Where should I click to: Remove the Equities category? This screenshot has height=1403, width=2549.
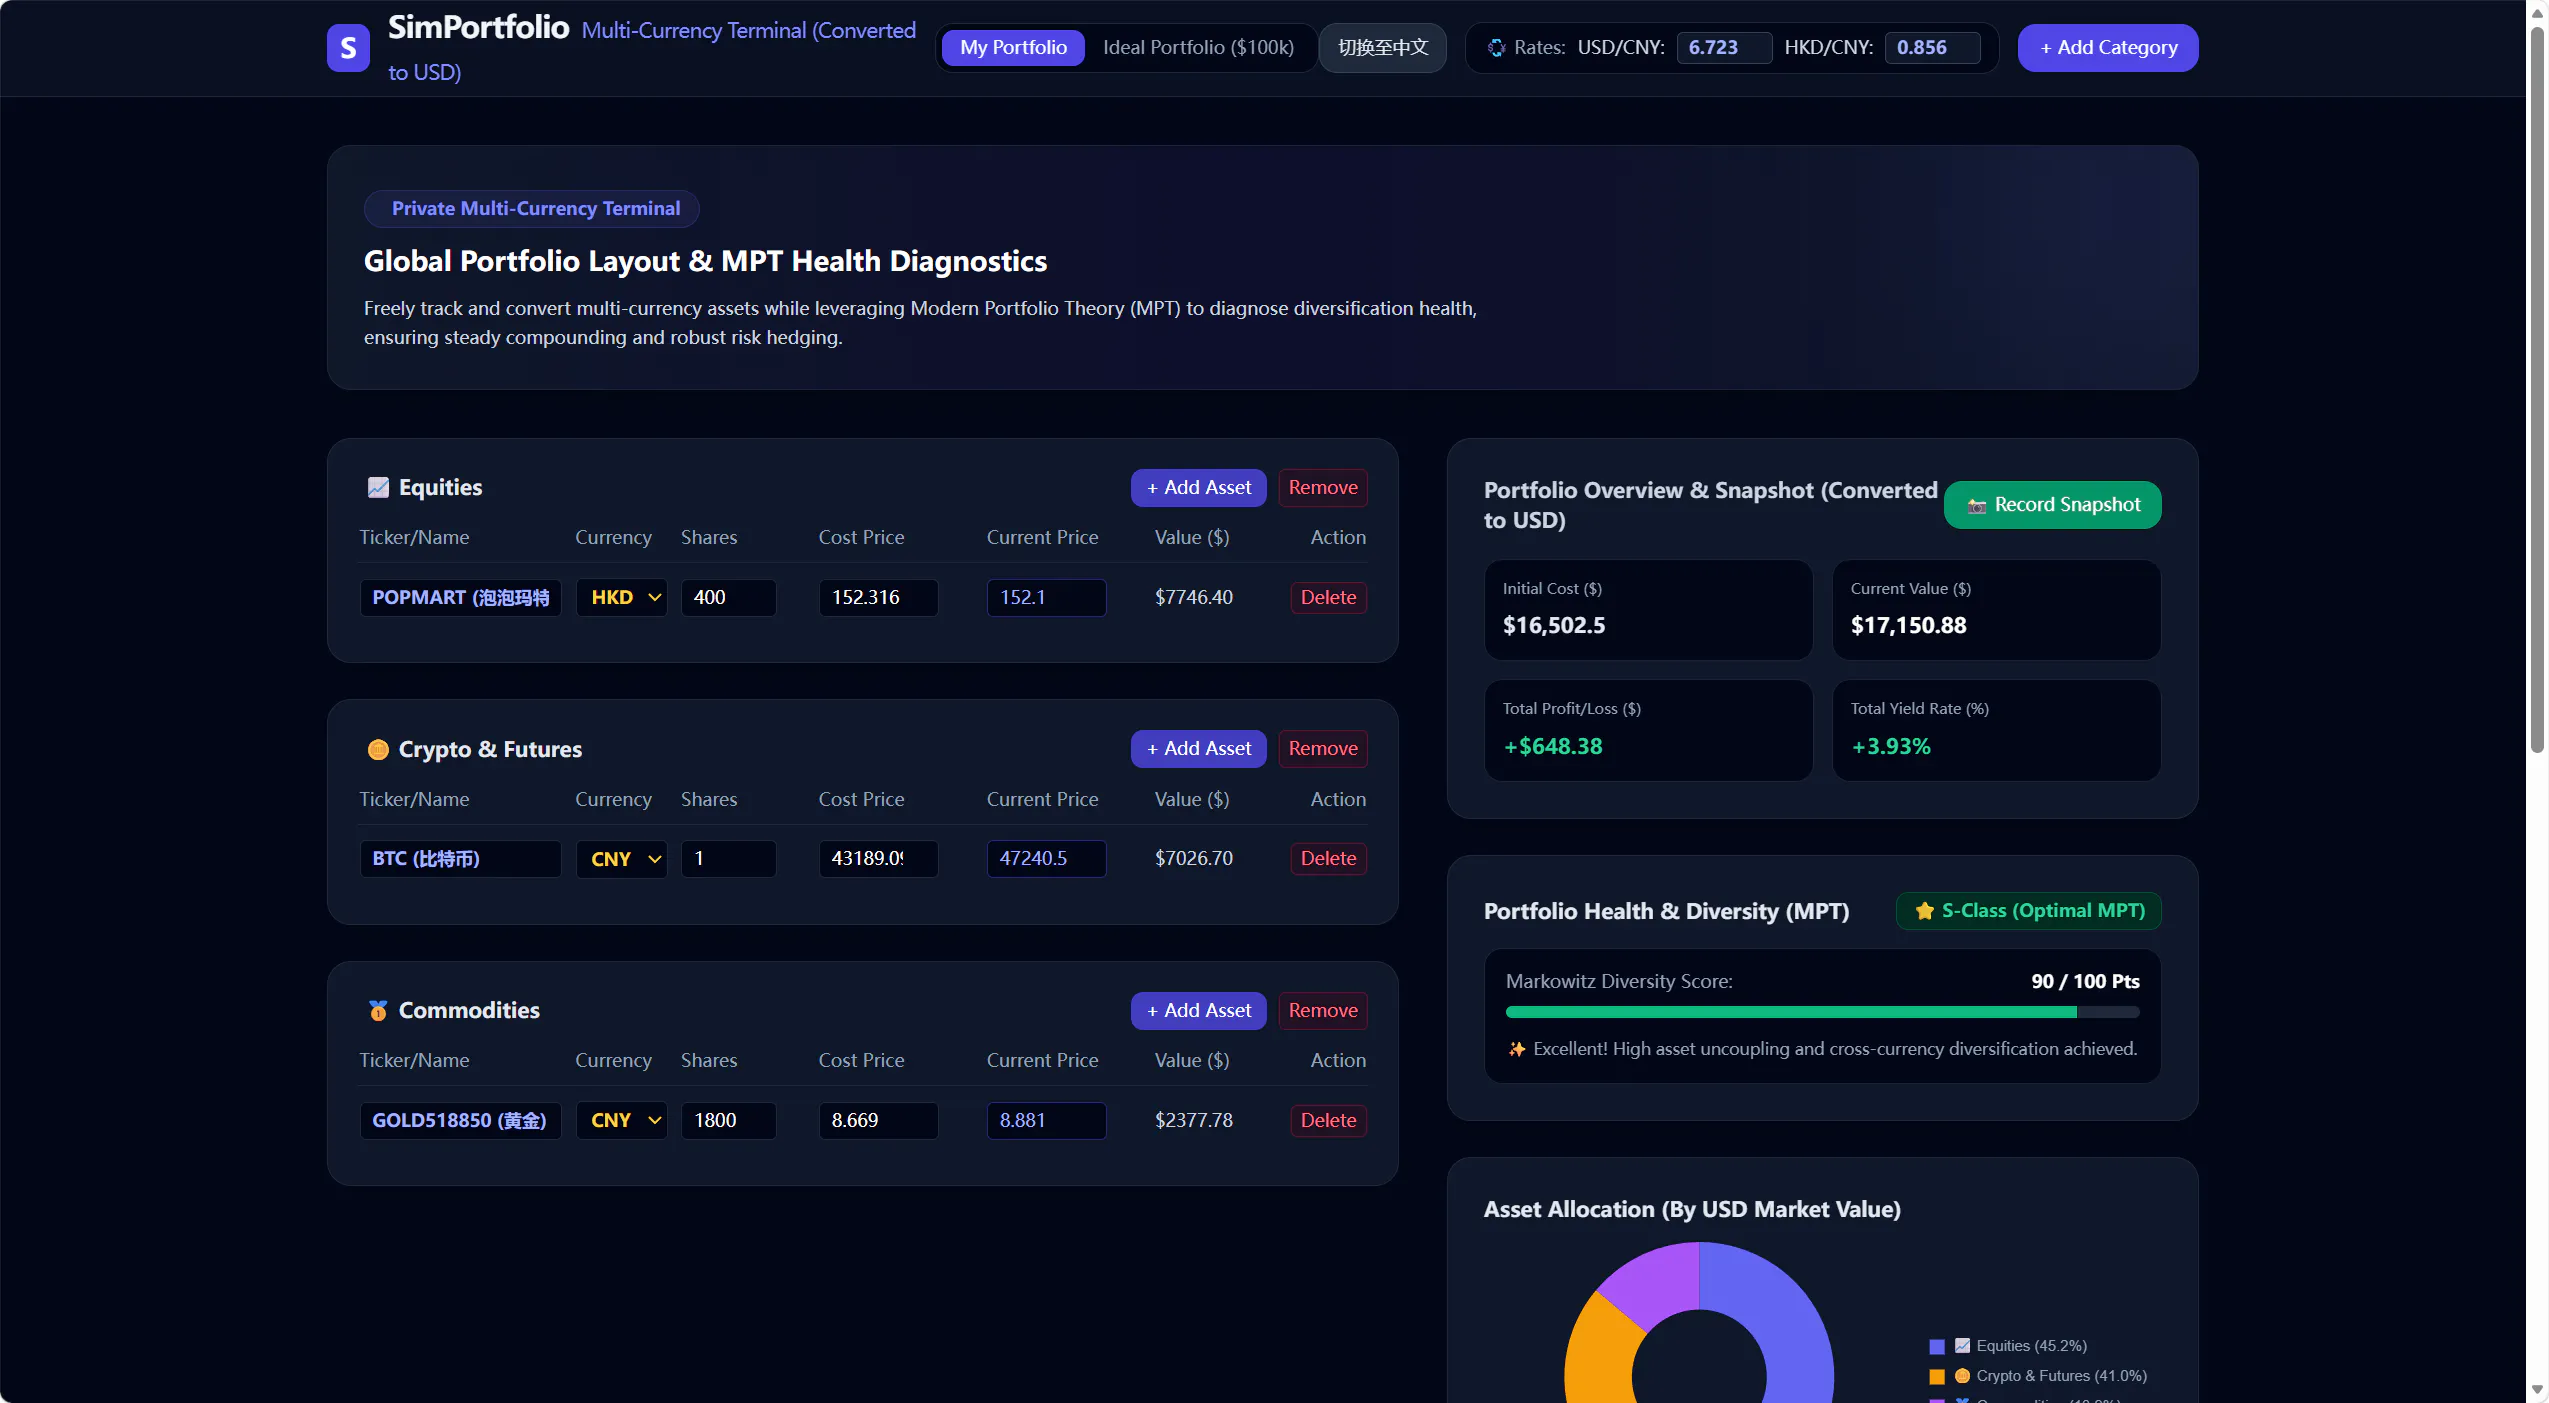pyautogui.click(x=1323, y=488)
